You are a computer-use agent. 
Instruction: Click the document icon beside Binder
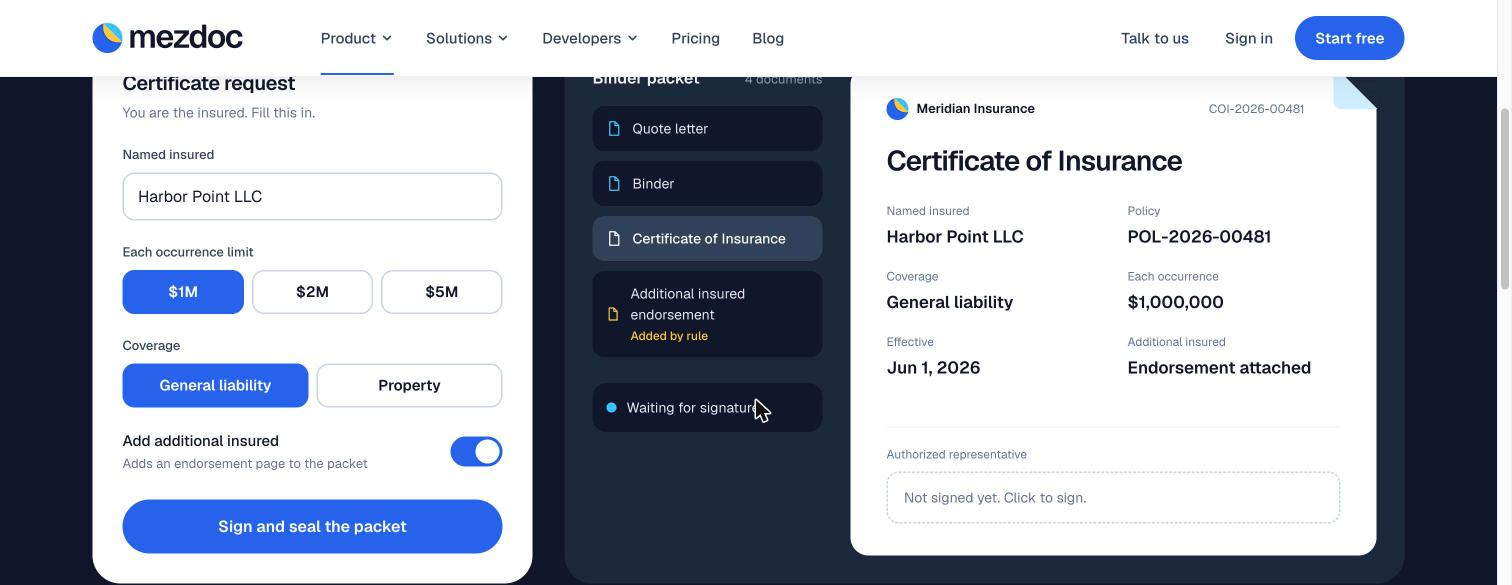tap(614, 183)
